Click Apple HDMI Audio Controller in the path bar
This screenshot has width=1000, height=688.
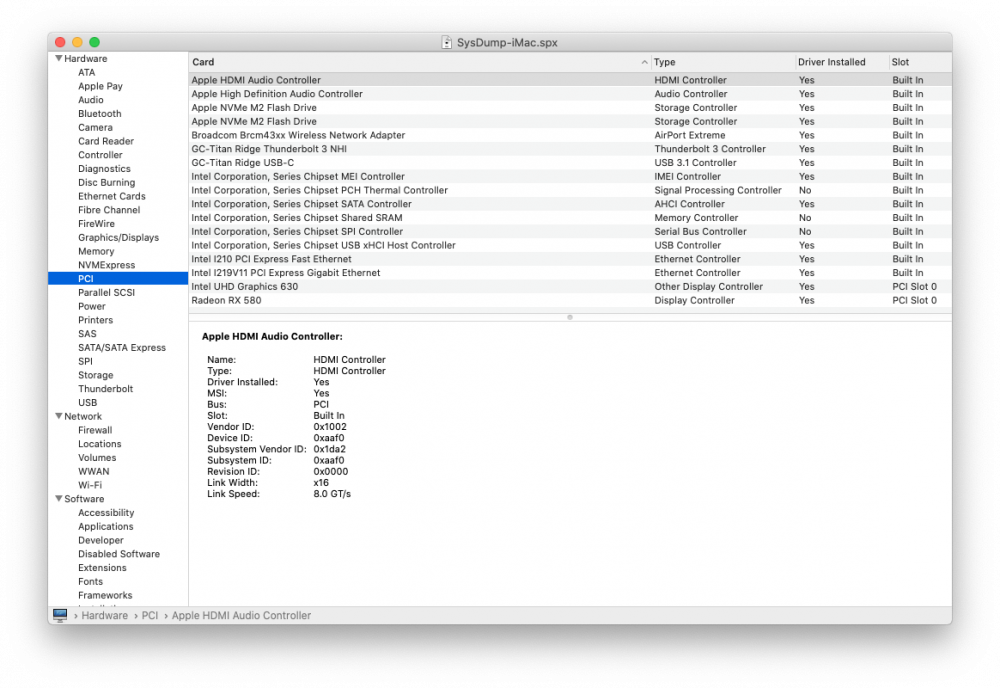pos(241,615)
